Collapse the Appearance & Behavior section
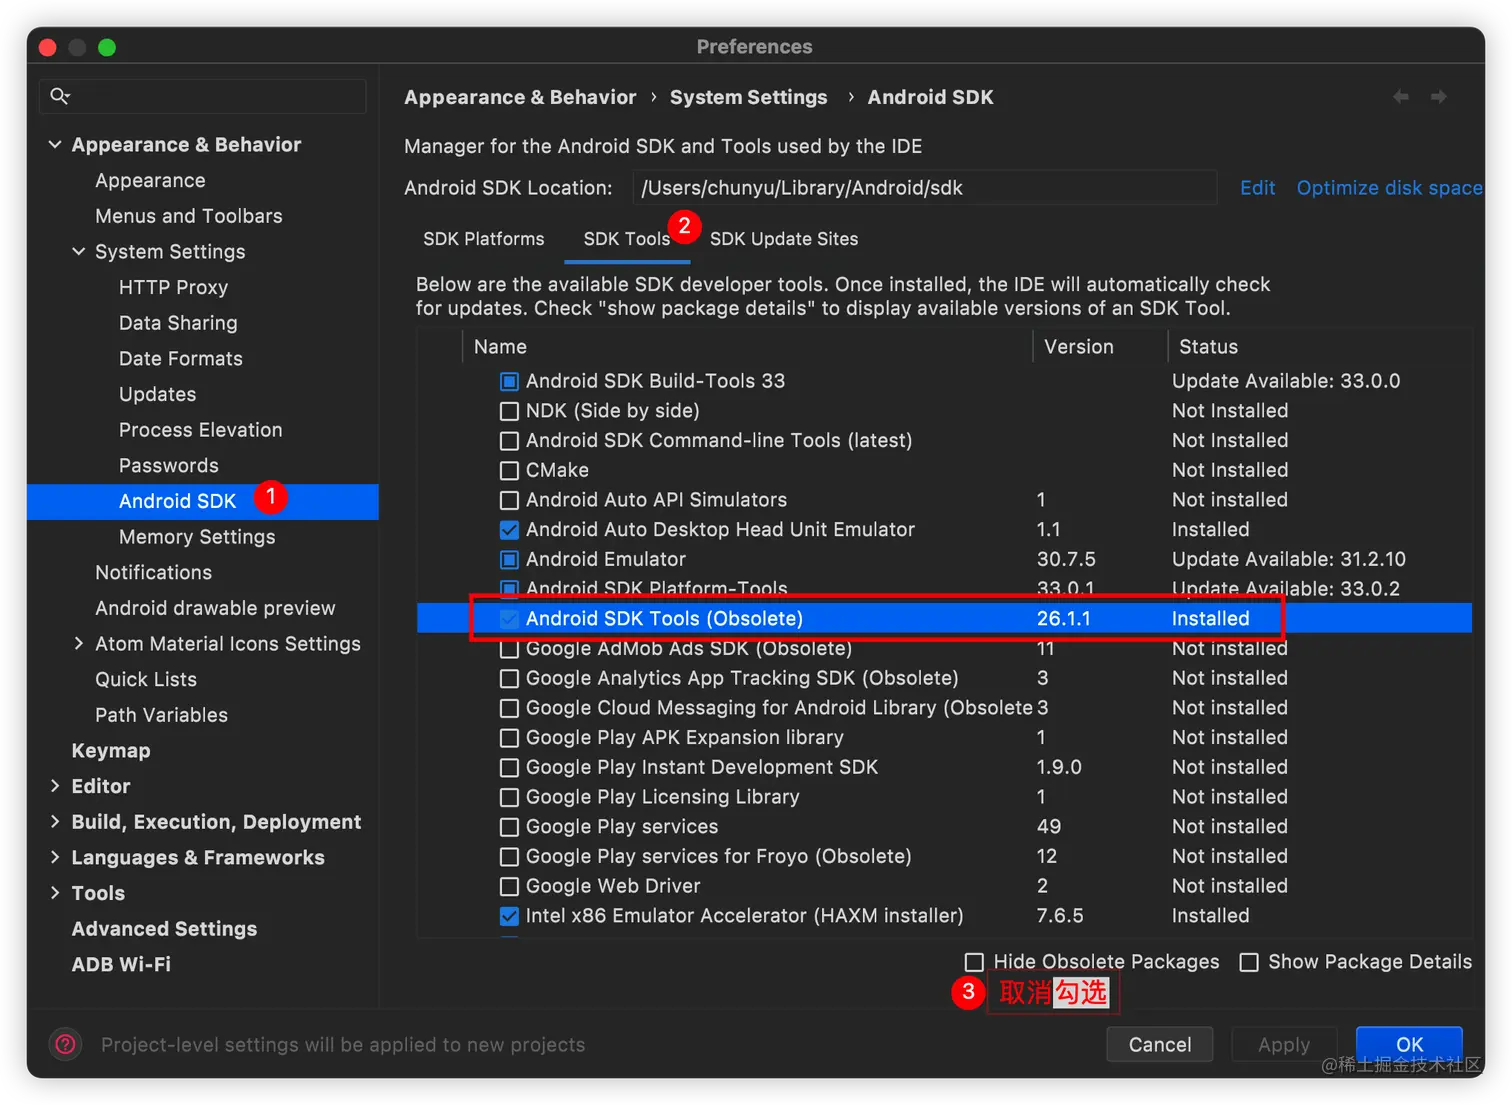This screenshot has height=1105, width=1512. click(x=55, y=145)
